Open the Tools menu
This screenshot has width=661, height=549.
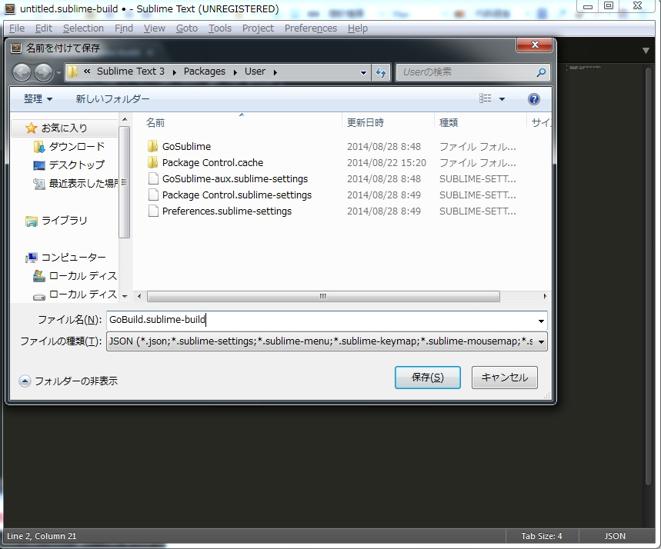coord(220,28)
